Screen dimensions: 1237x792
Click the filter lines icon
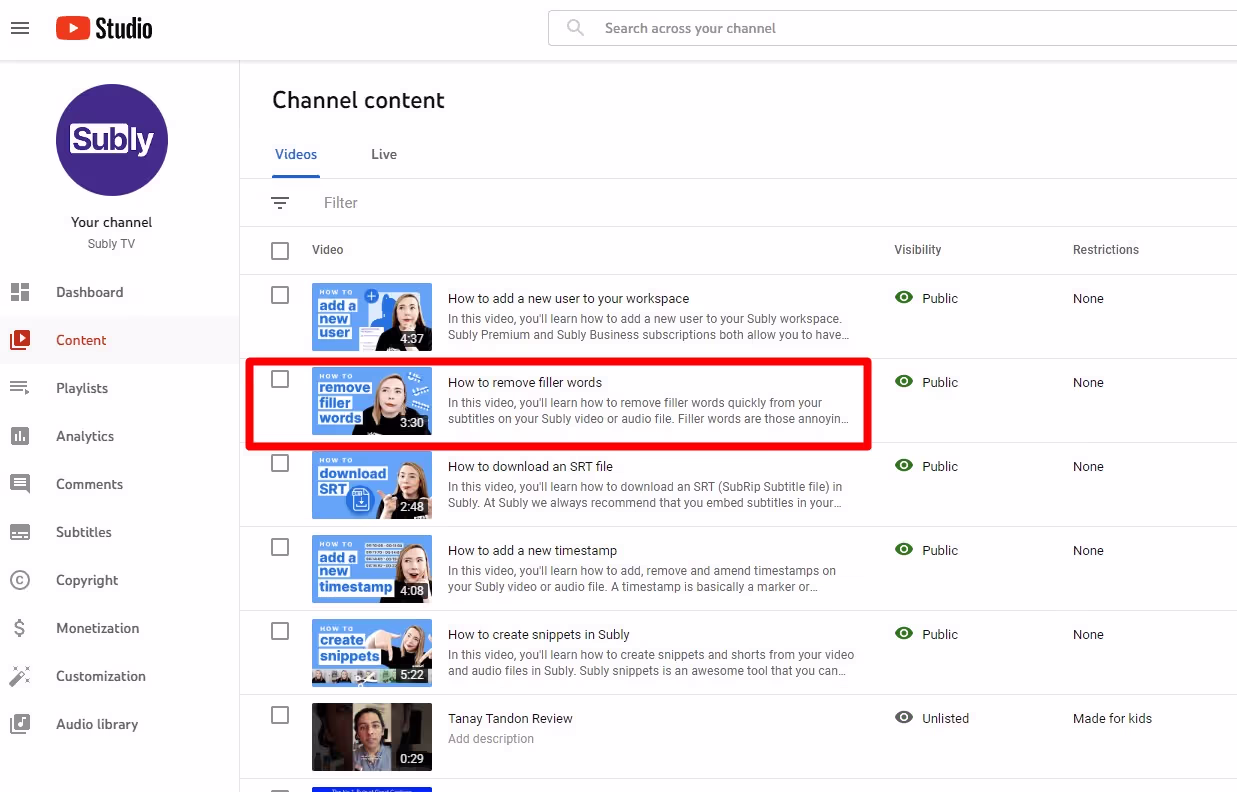coord(280,203)
